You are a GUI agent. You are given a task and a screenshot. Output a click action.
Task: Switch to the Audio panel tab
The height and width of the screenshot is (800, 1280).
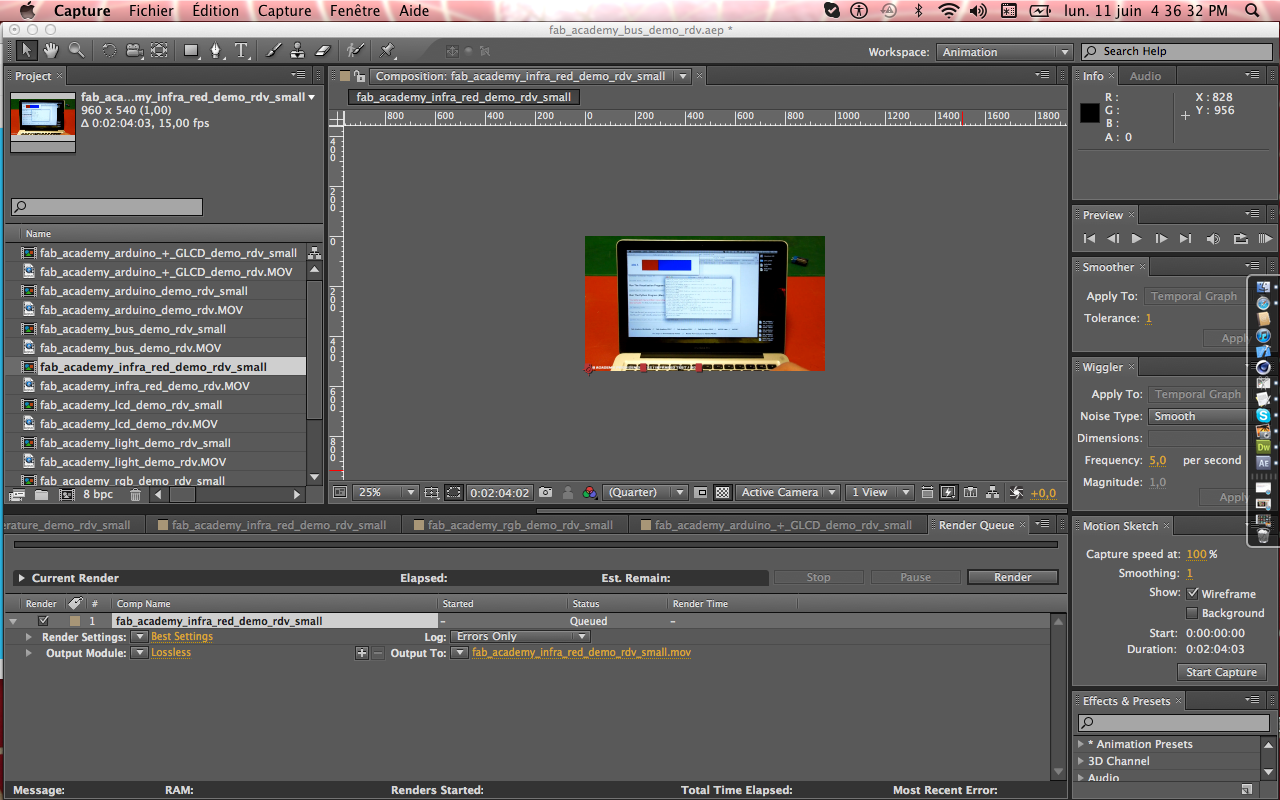pos(1146,75)
